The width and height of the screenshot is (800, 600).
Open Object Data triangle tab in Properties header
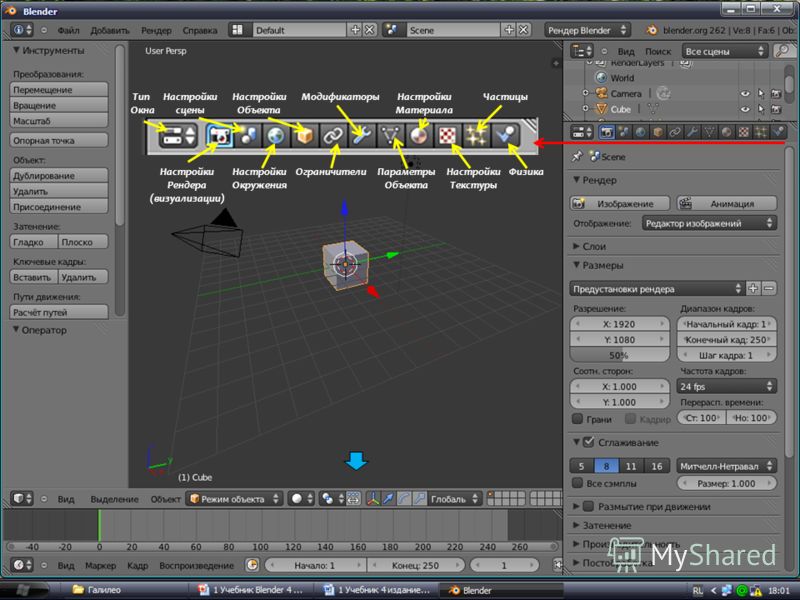click(710, 132)
